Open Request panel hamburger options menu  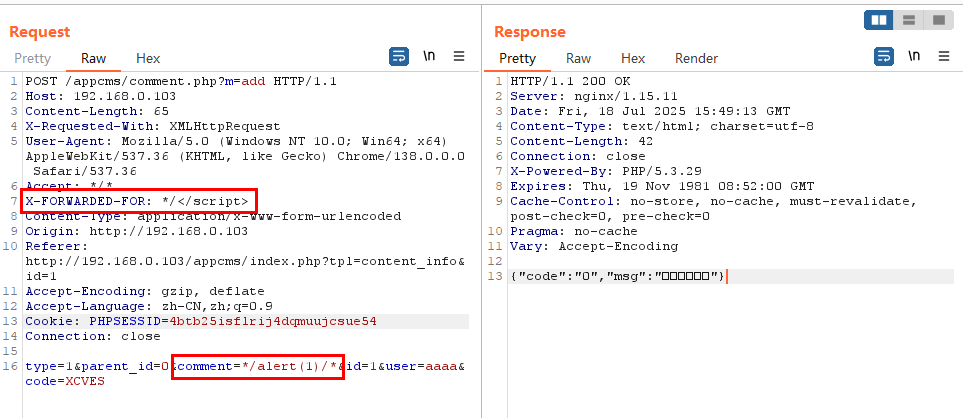[459, 56]
